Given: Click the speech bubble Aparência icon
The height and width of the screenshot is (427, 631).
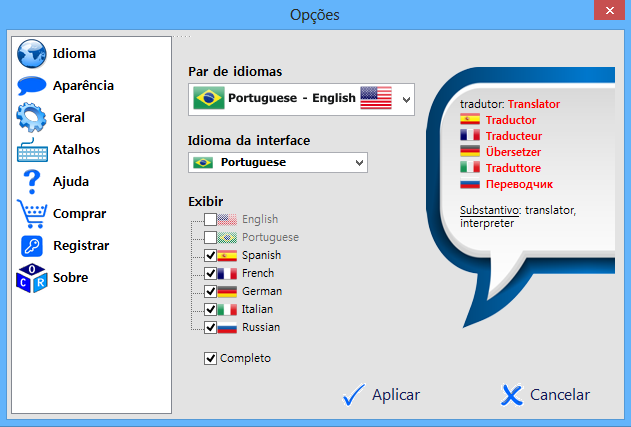Looking at the screenshot, I should pos(32,85).
